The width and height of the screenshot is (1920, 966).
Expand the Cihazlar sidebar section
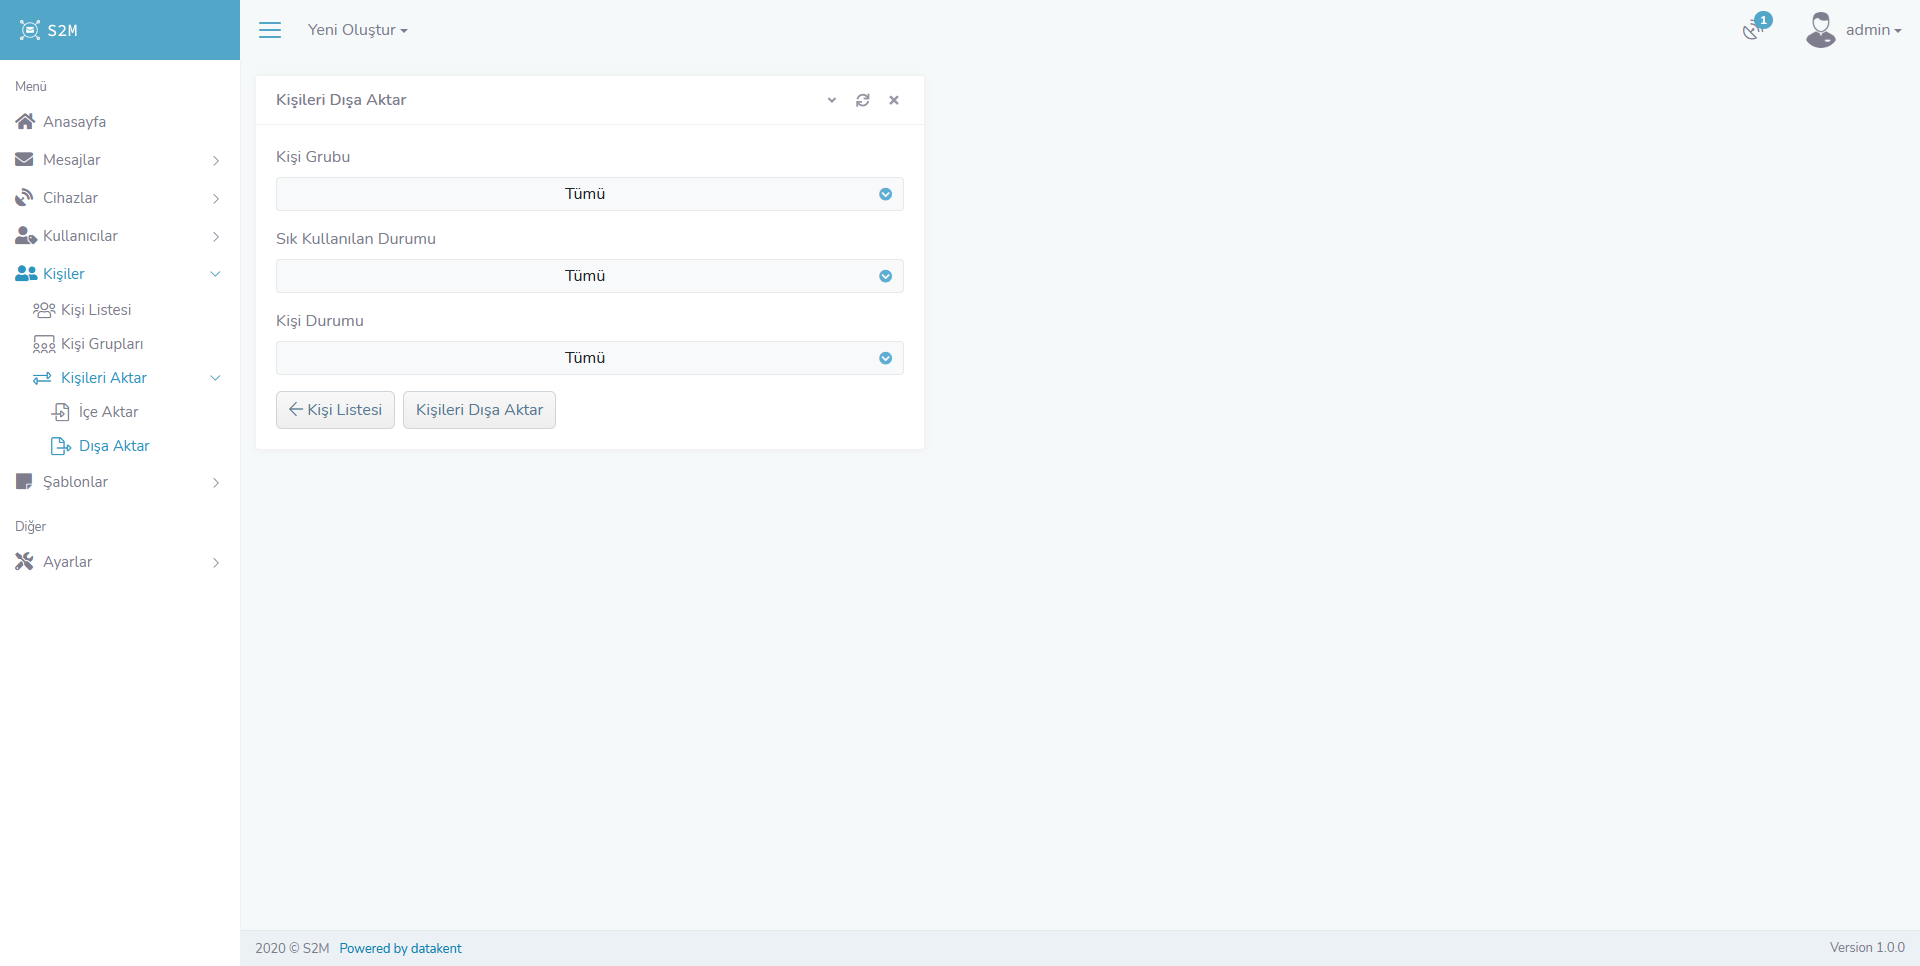tap(70, 198)
